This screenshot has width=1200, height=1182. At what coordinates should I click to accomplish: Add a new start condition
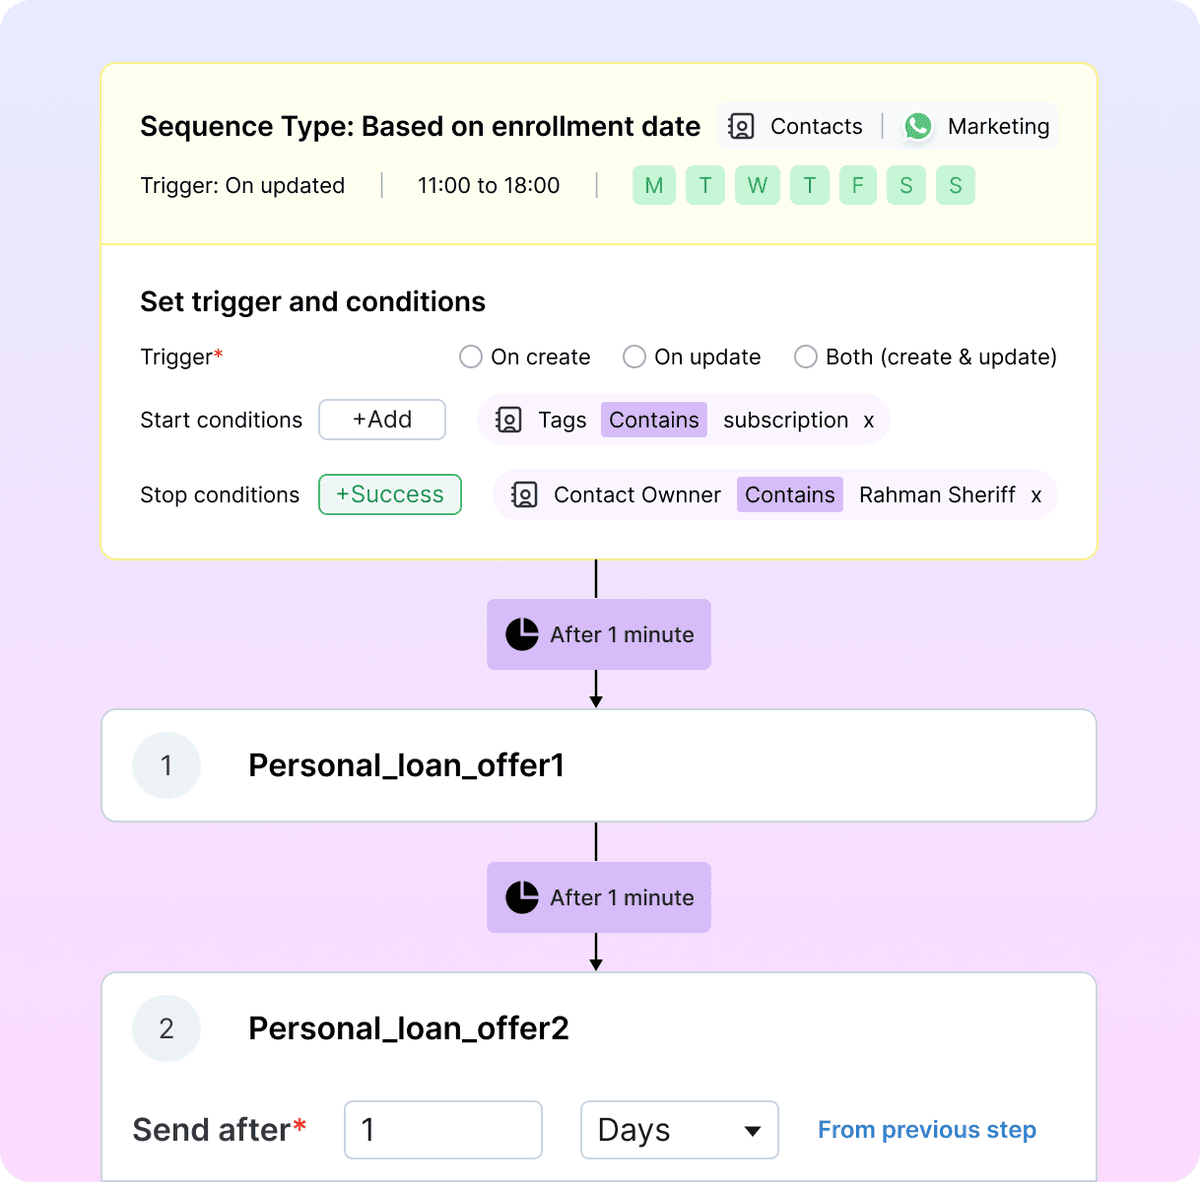click(382, 420)
